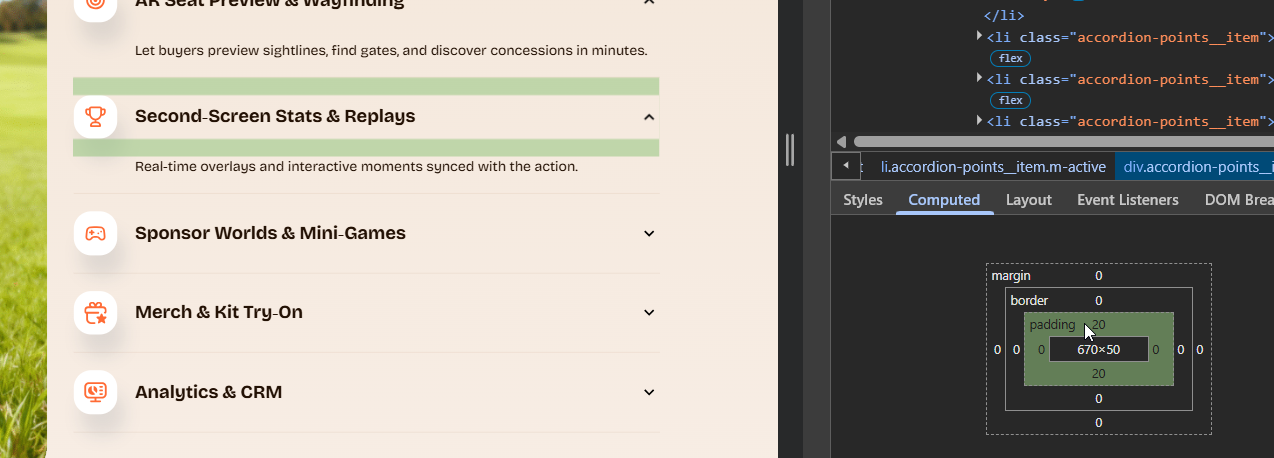The image size is (1274, 458).
Task: Click the trophy icon for Second-Screen Stats
Action: tap(95, 117)
